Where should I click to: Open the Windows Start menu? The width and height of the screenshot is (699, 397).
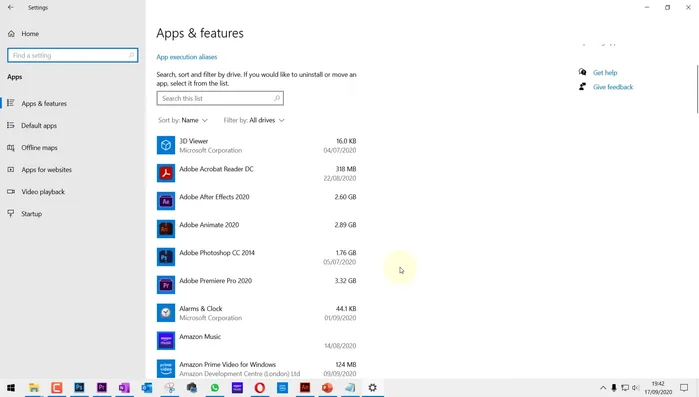click(11, 388)
